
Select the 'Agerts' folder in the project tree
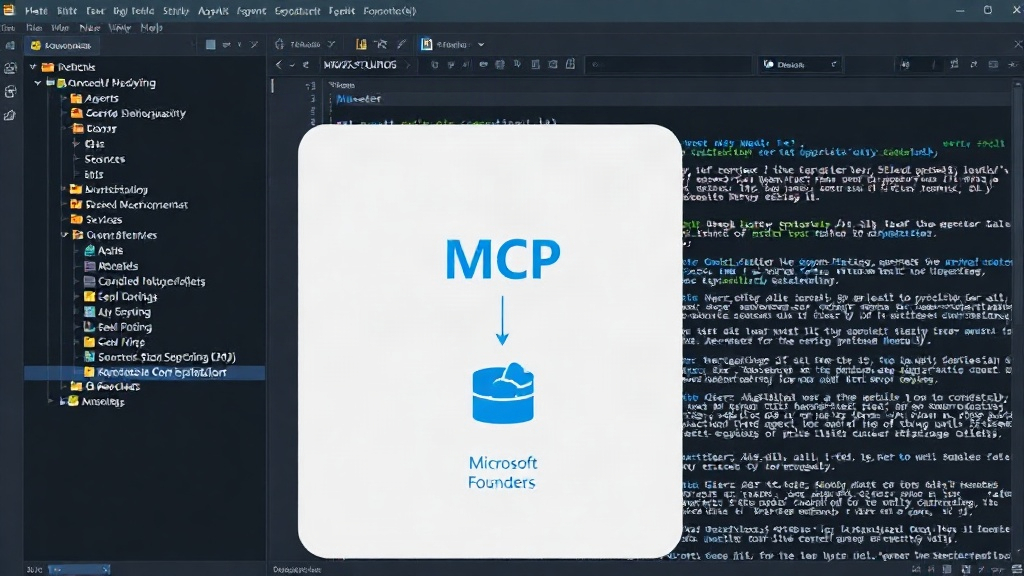(x=95, y=98)
